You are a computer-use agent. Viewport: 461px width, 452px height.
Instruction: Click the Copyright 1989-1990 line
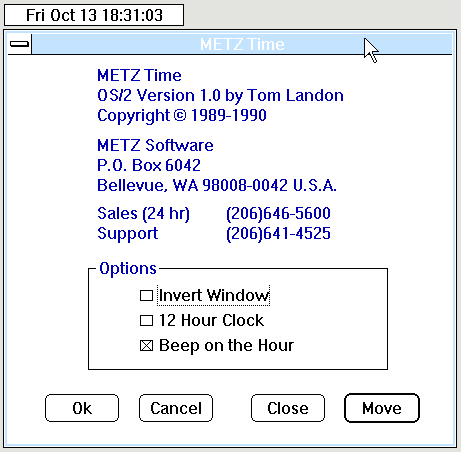pos(182,116)
